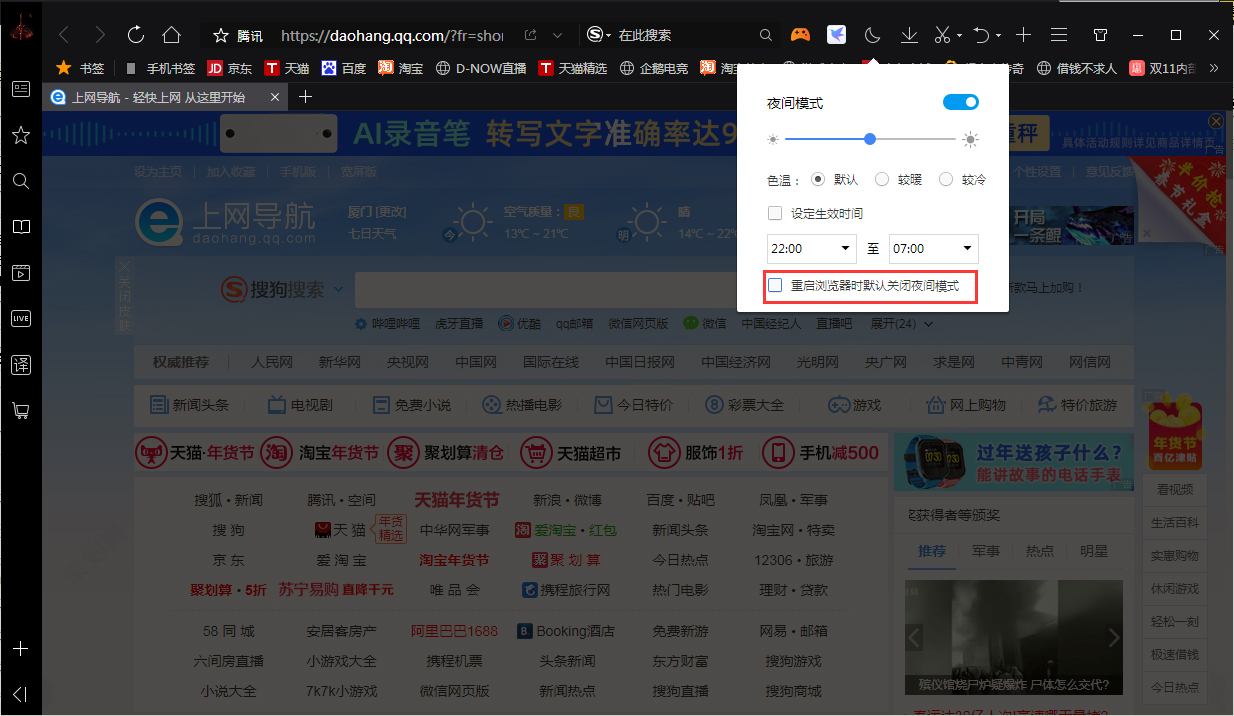
Task: Turn off the 夜间模式 toggle switch
Action: pos(959,101)
